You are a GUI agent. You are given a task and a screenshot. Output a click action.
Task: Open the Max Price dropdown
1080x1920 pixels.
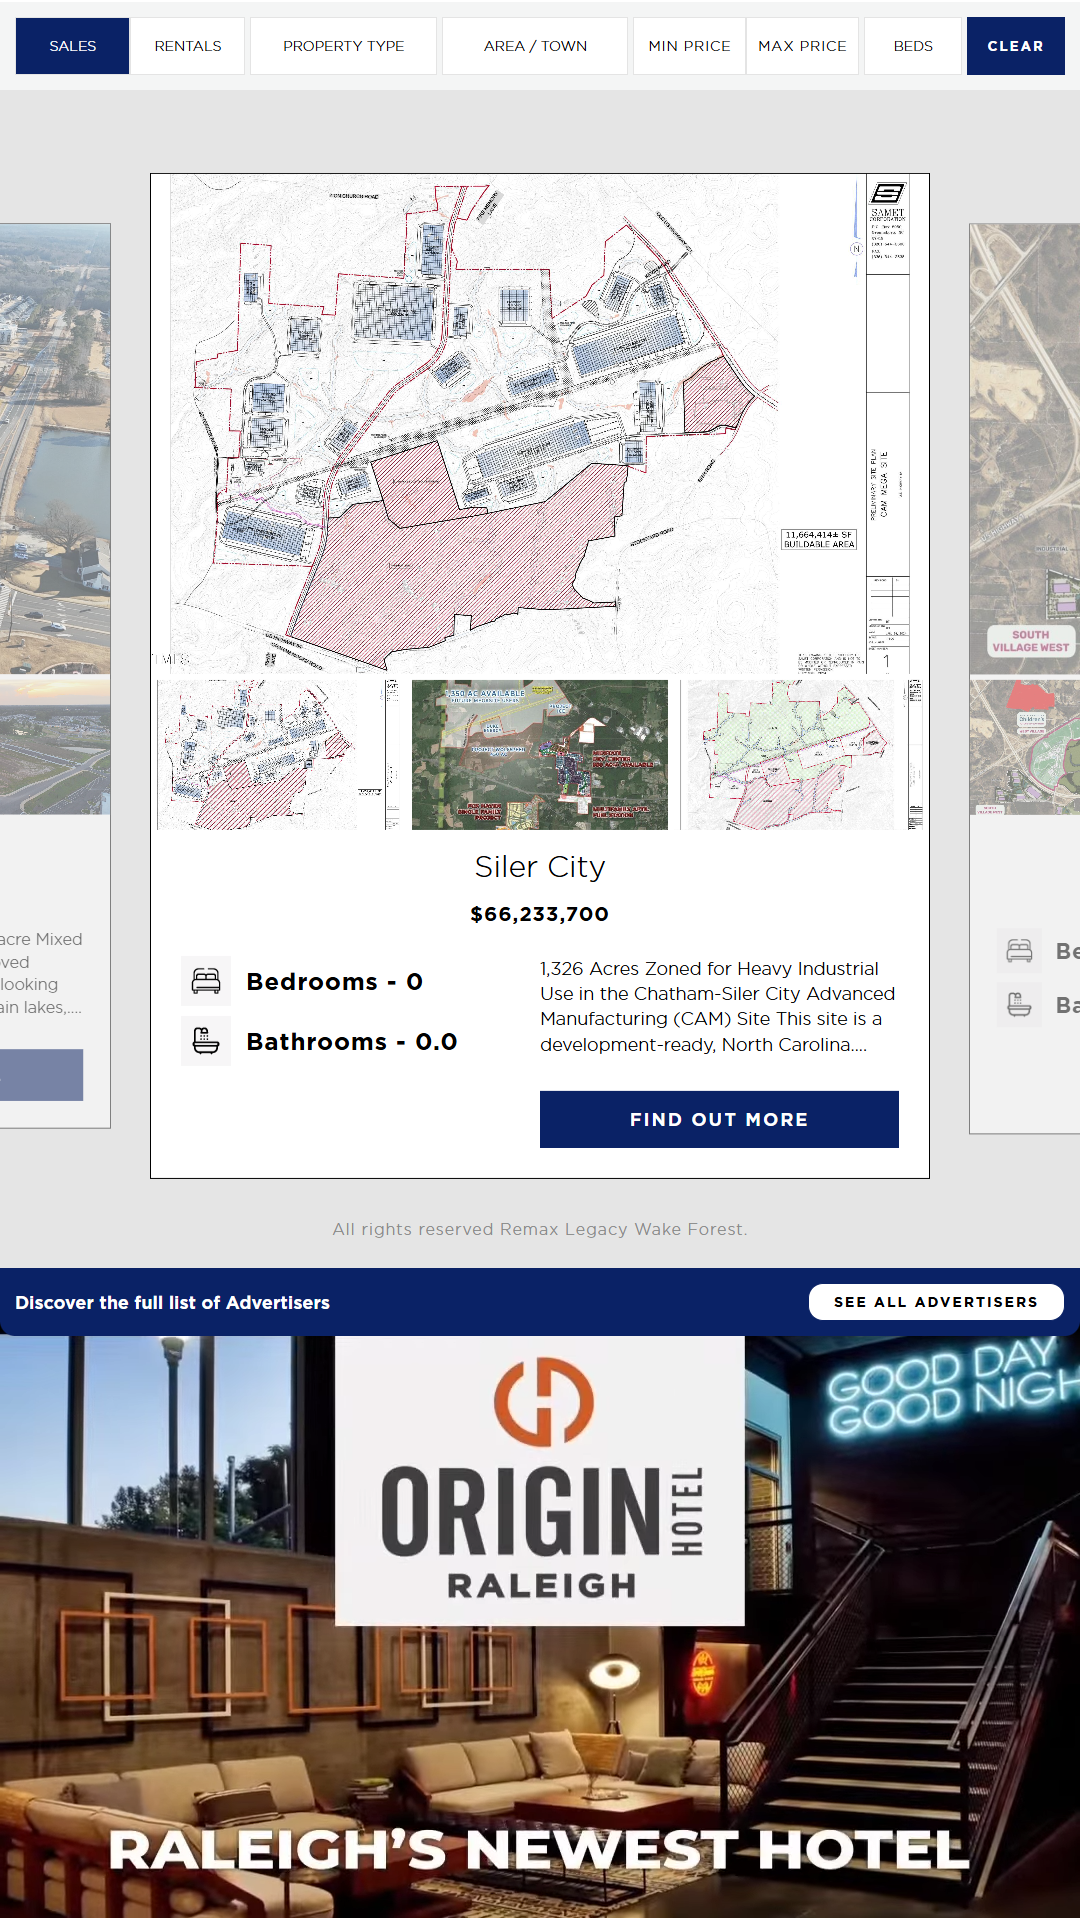pyautogui.click(x=802, y=46)
